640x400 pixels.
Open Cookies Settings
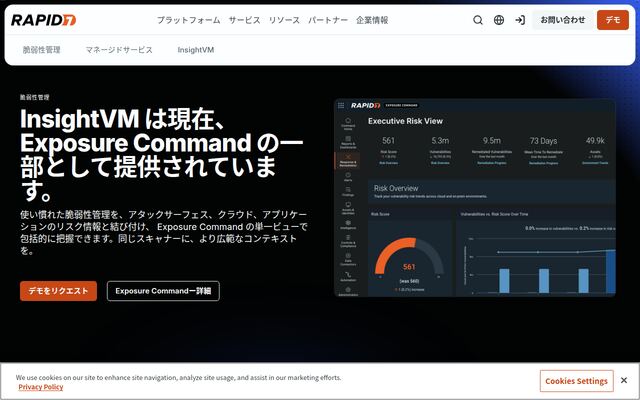(576, 381)
